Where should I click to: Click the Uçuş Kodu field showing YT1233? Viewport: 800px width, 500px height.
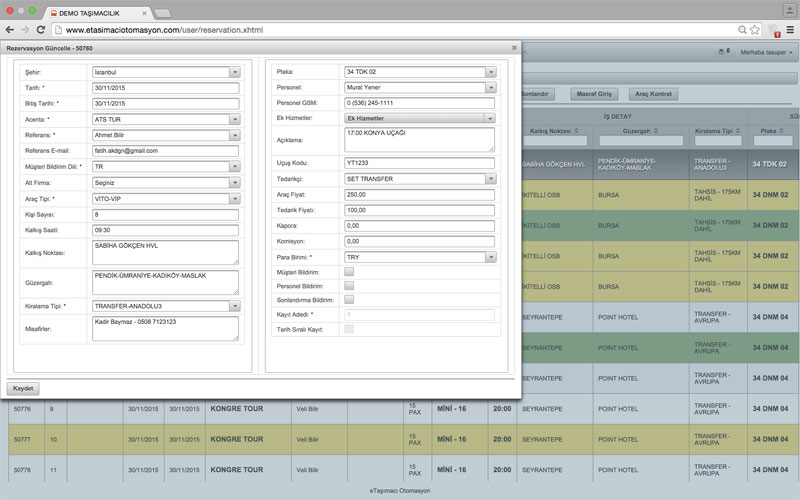[x=419, y=163]
